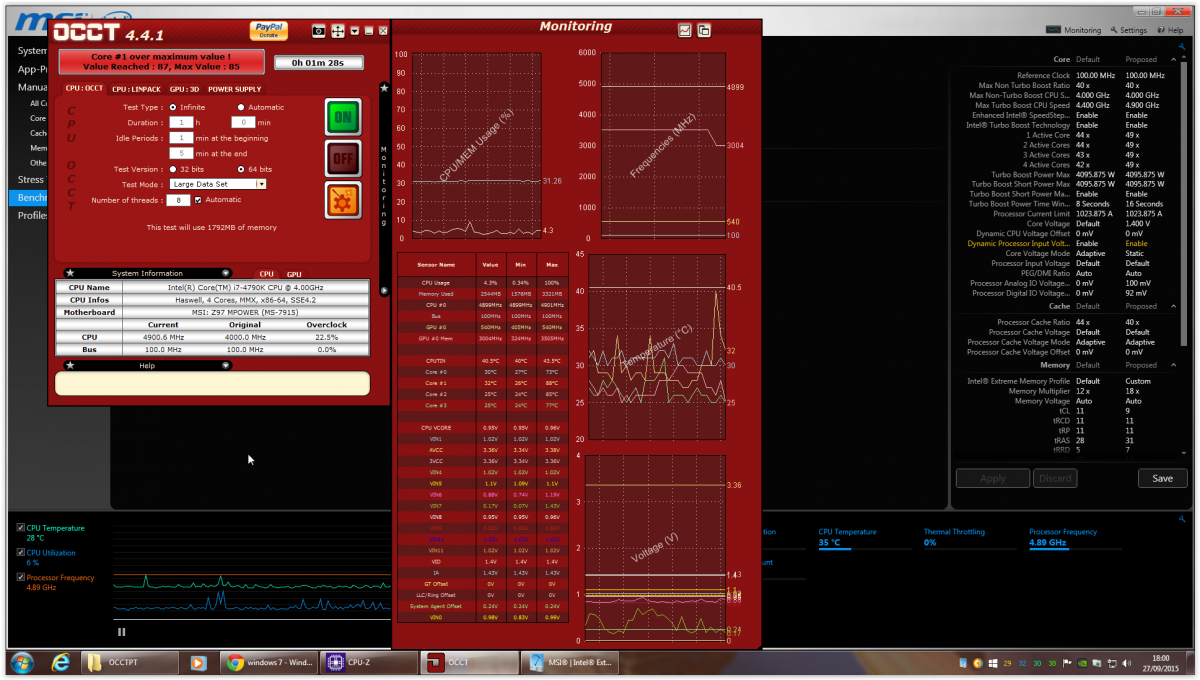The height and width of the screenshot is (680, 1200).
Task: Take a screenshot with OCCT camera icon
Action: [x=318, y=31]
